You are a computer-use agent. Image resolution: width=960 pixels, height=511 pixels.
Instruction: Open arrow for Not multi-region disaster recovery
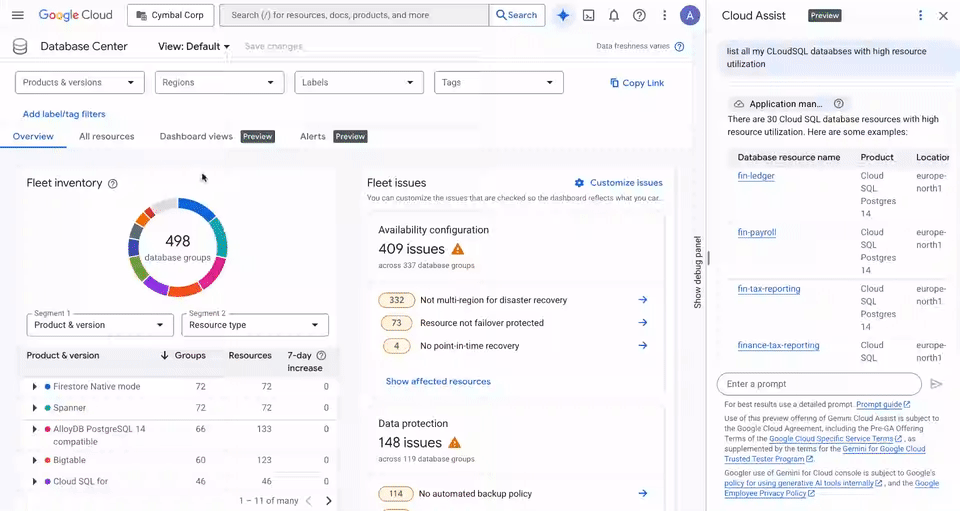coord(642,300)
